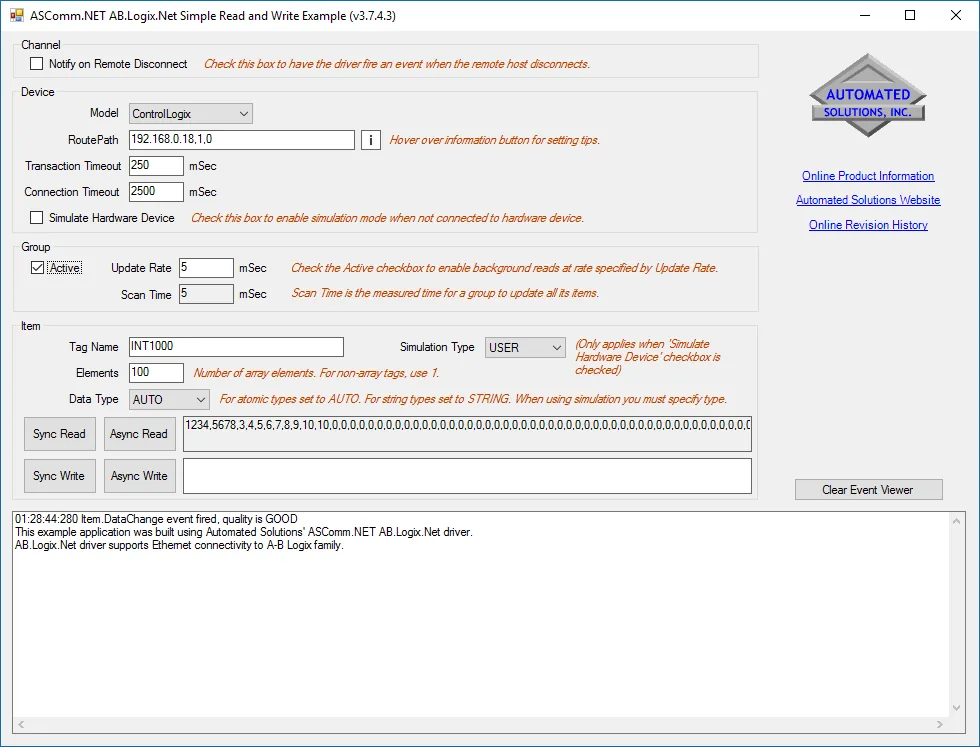
Task: Click the 'This example application was built' line
Action: coord(244,532)
